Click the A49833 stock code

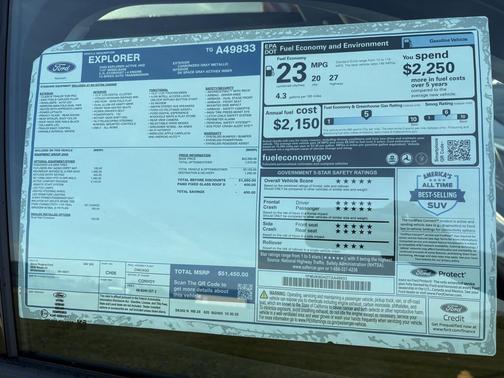point(236,50)
